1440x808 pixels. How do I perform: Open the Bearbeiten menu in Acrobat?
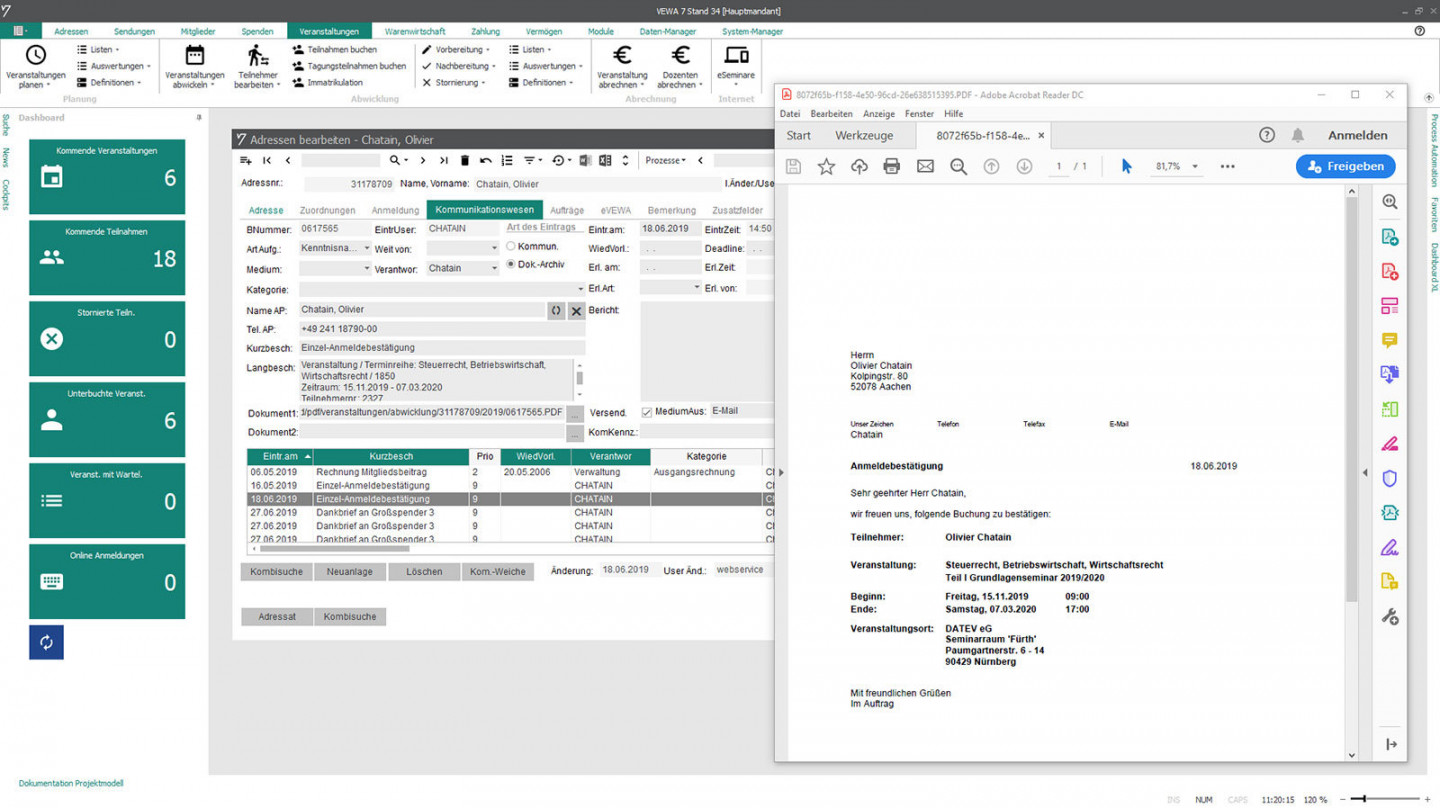point(831,114)
